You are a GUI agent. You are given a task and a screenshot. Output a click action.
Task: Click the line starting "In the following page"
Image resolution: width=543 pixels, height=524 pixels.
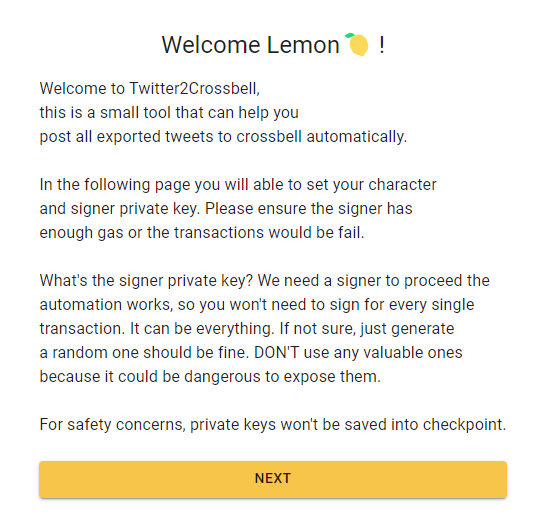tap(238, 185)
